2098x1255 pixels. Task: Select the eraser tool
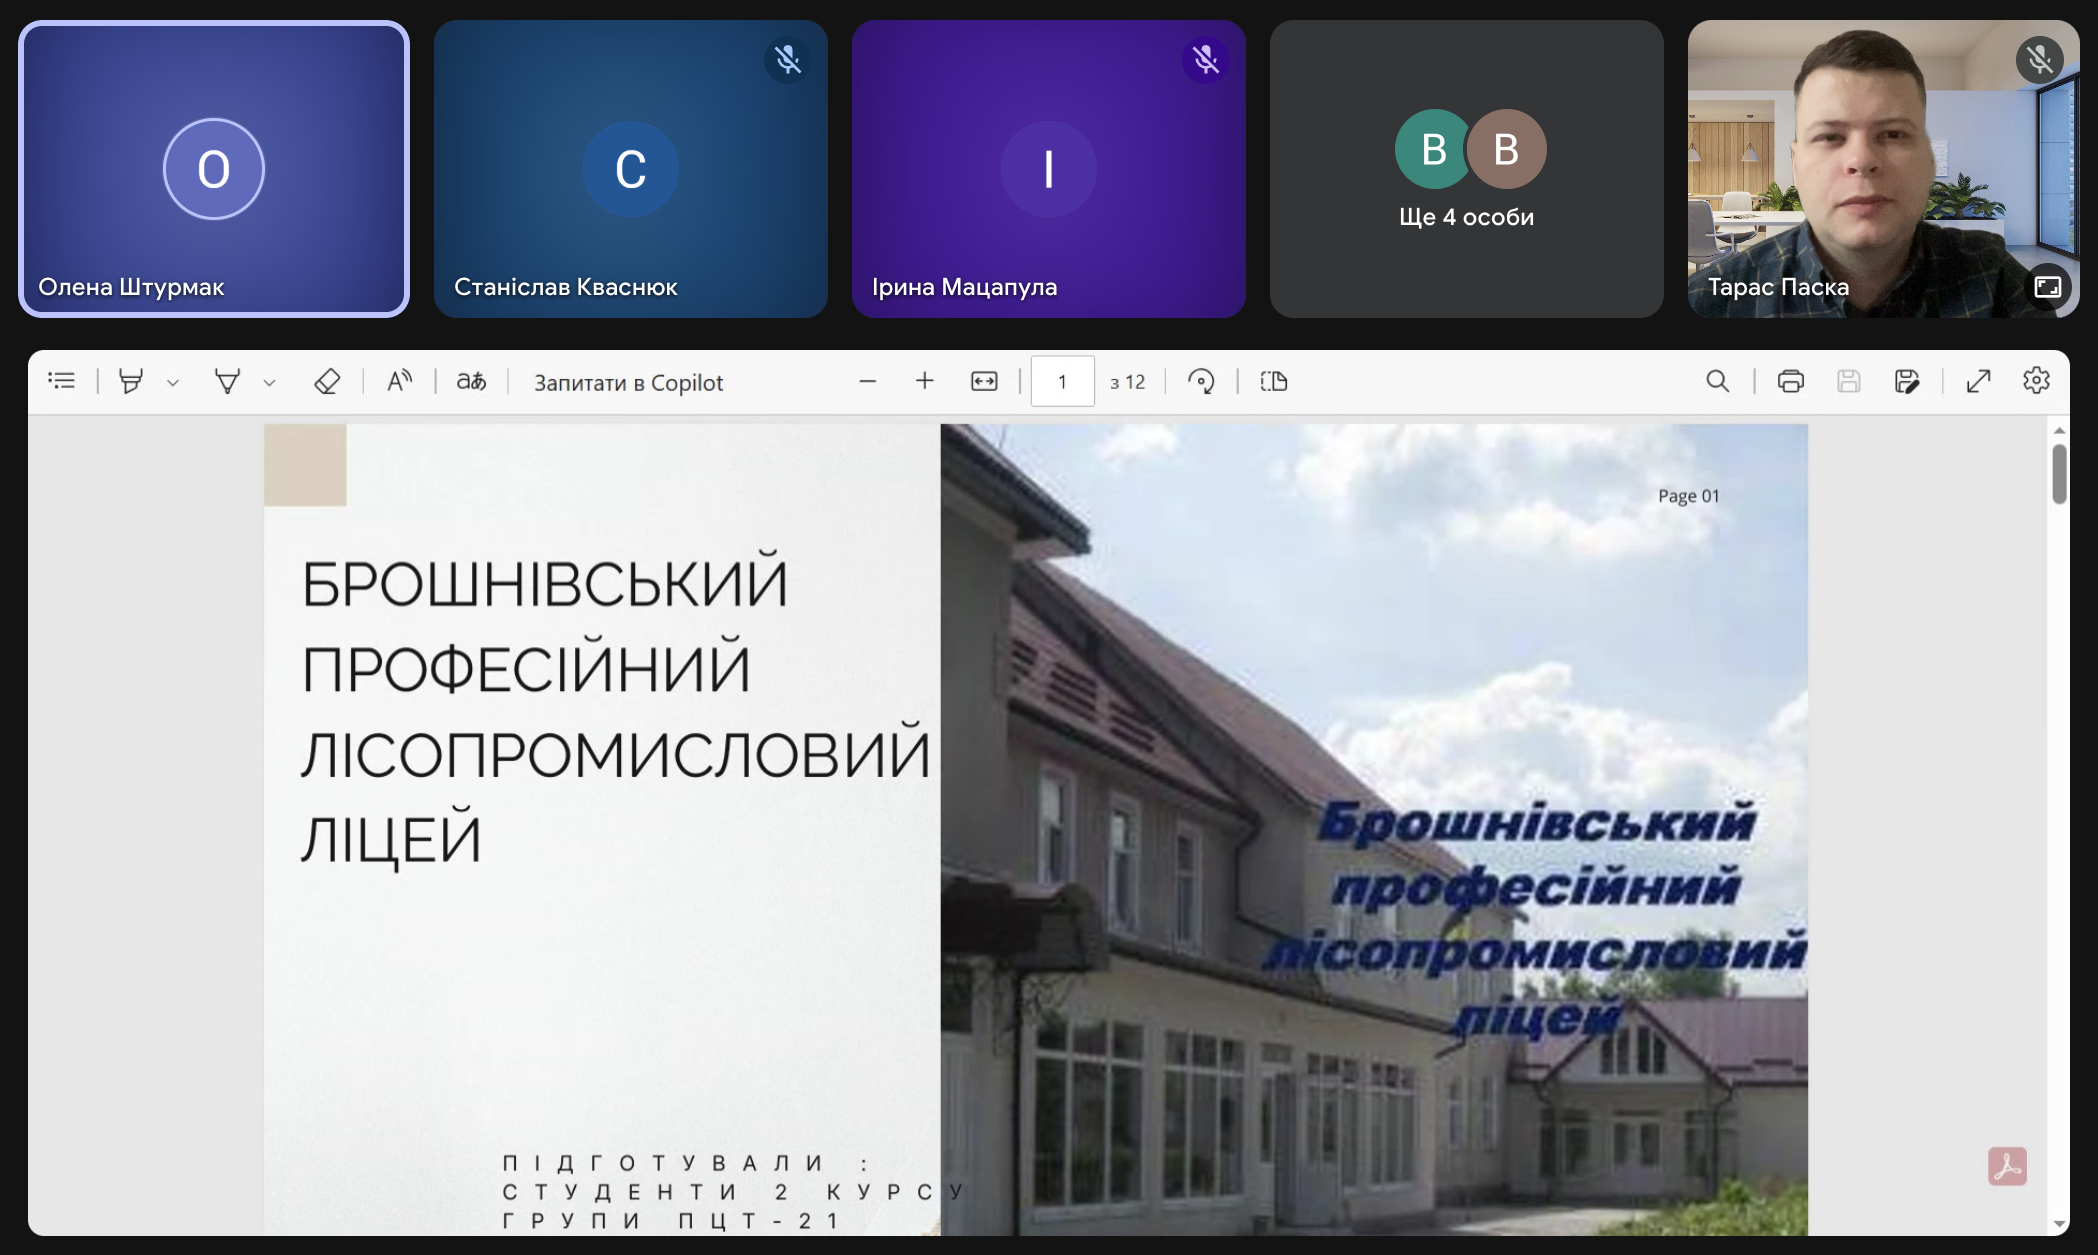coord(327,381)
